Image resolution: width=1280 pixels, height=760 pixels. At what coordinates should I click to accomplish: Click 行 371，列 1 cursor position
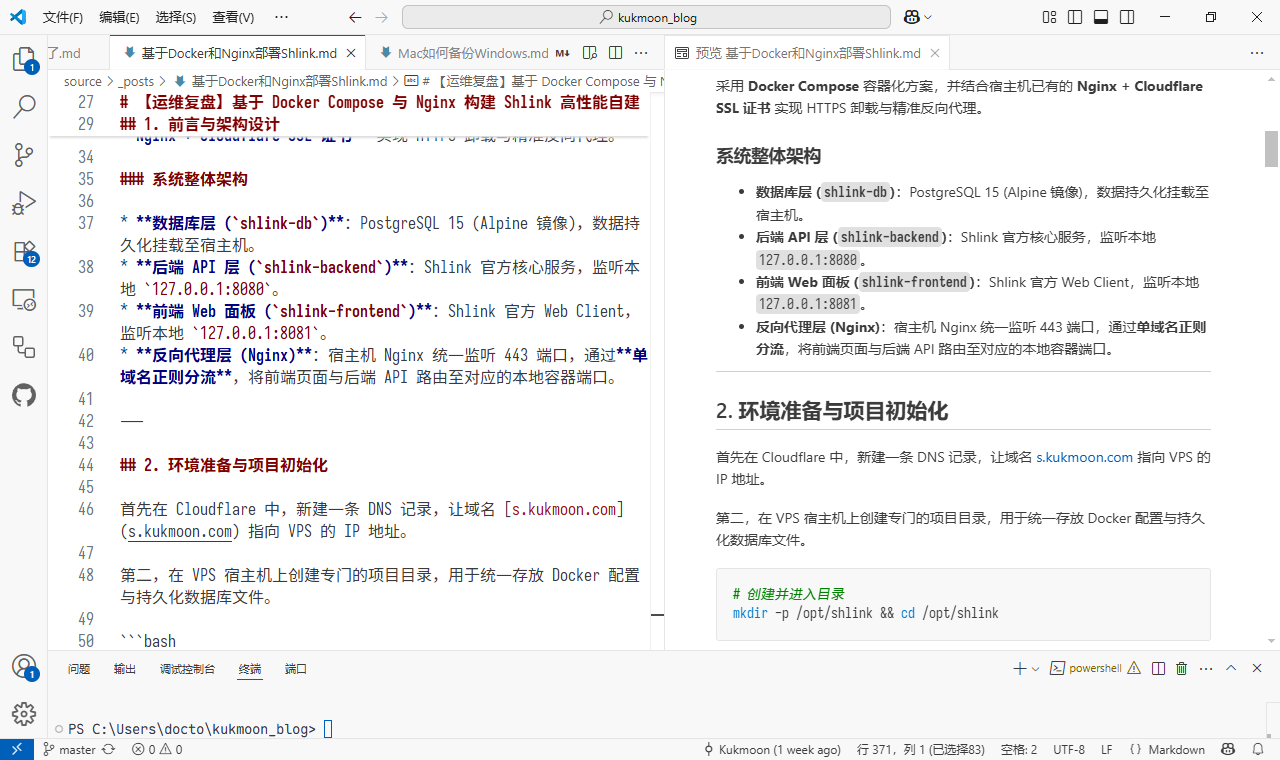[x=921, y=749]
